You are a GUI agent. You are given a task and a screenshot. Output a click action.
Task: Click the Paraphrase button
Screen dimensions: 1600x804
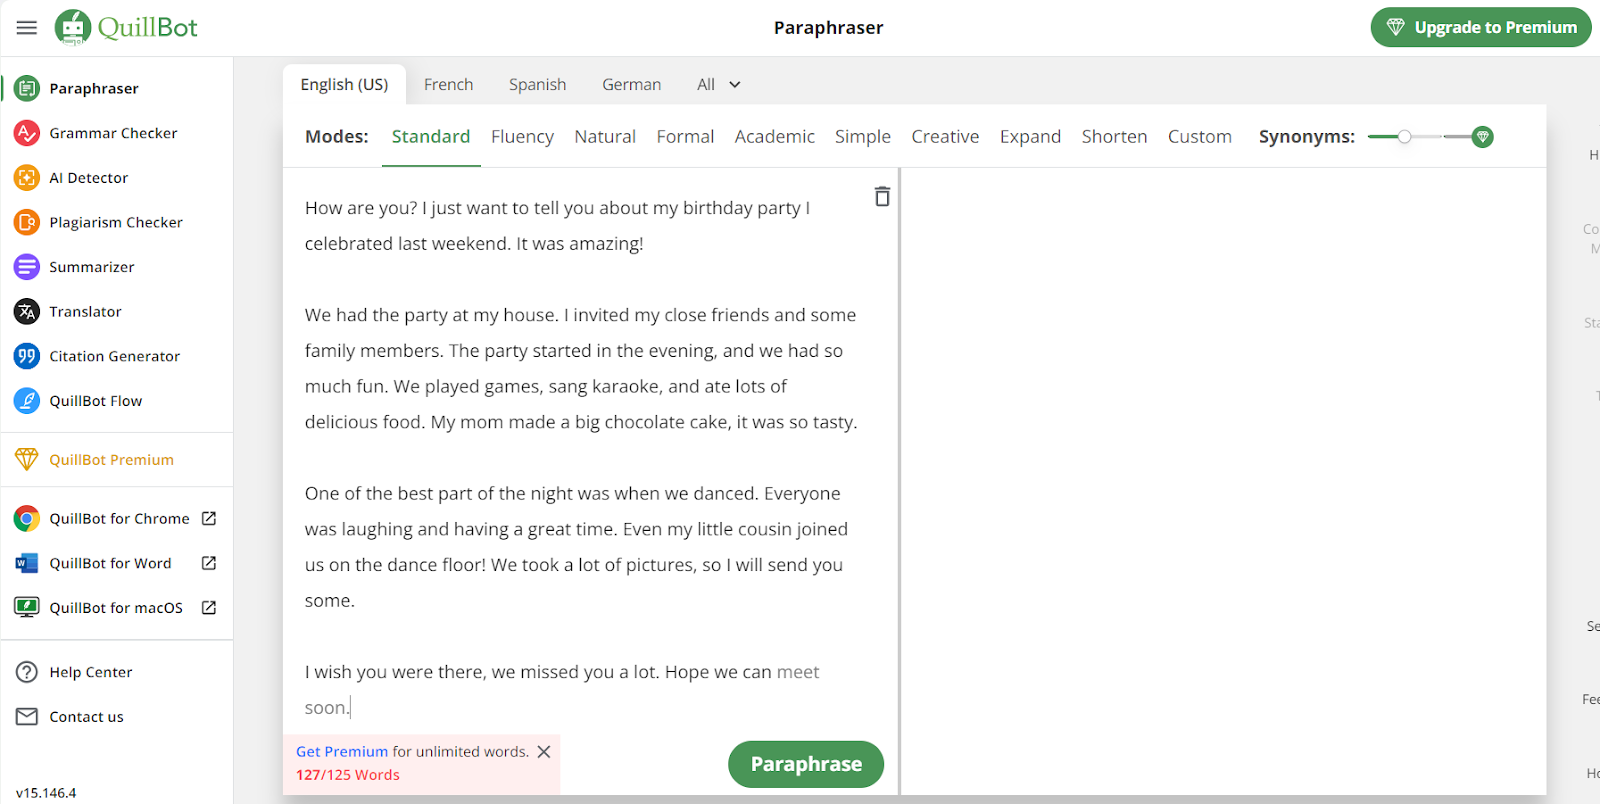click(x=806, y=764)
